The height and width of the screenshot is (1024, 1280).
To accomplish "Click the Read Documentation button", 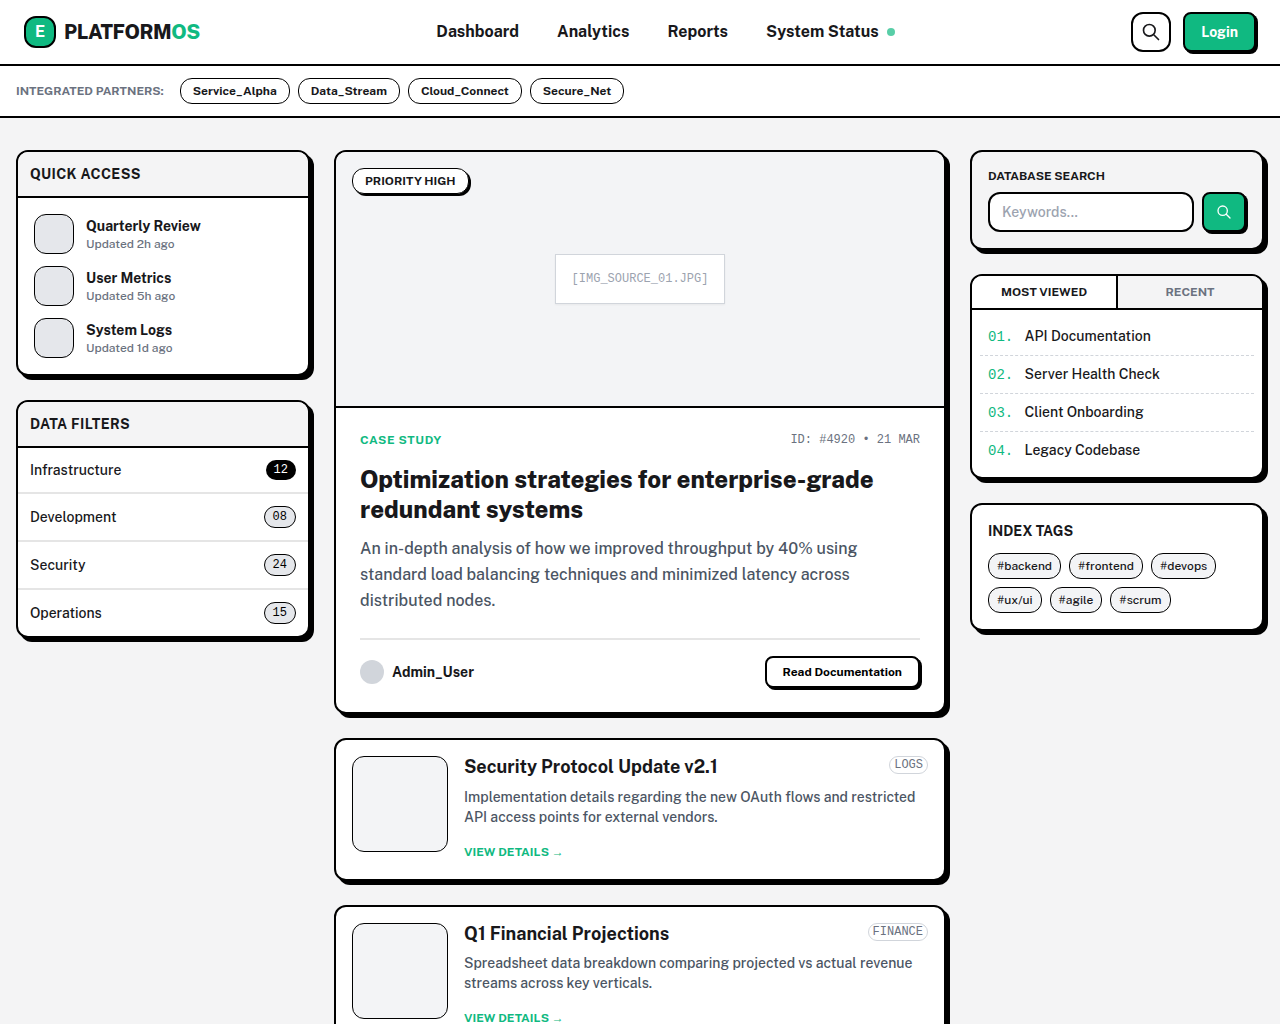I will tap(842, 672).
